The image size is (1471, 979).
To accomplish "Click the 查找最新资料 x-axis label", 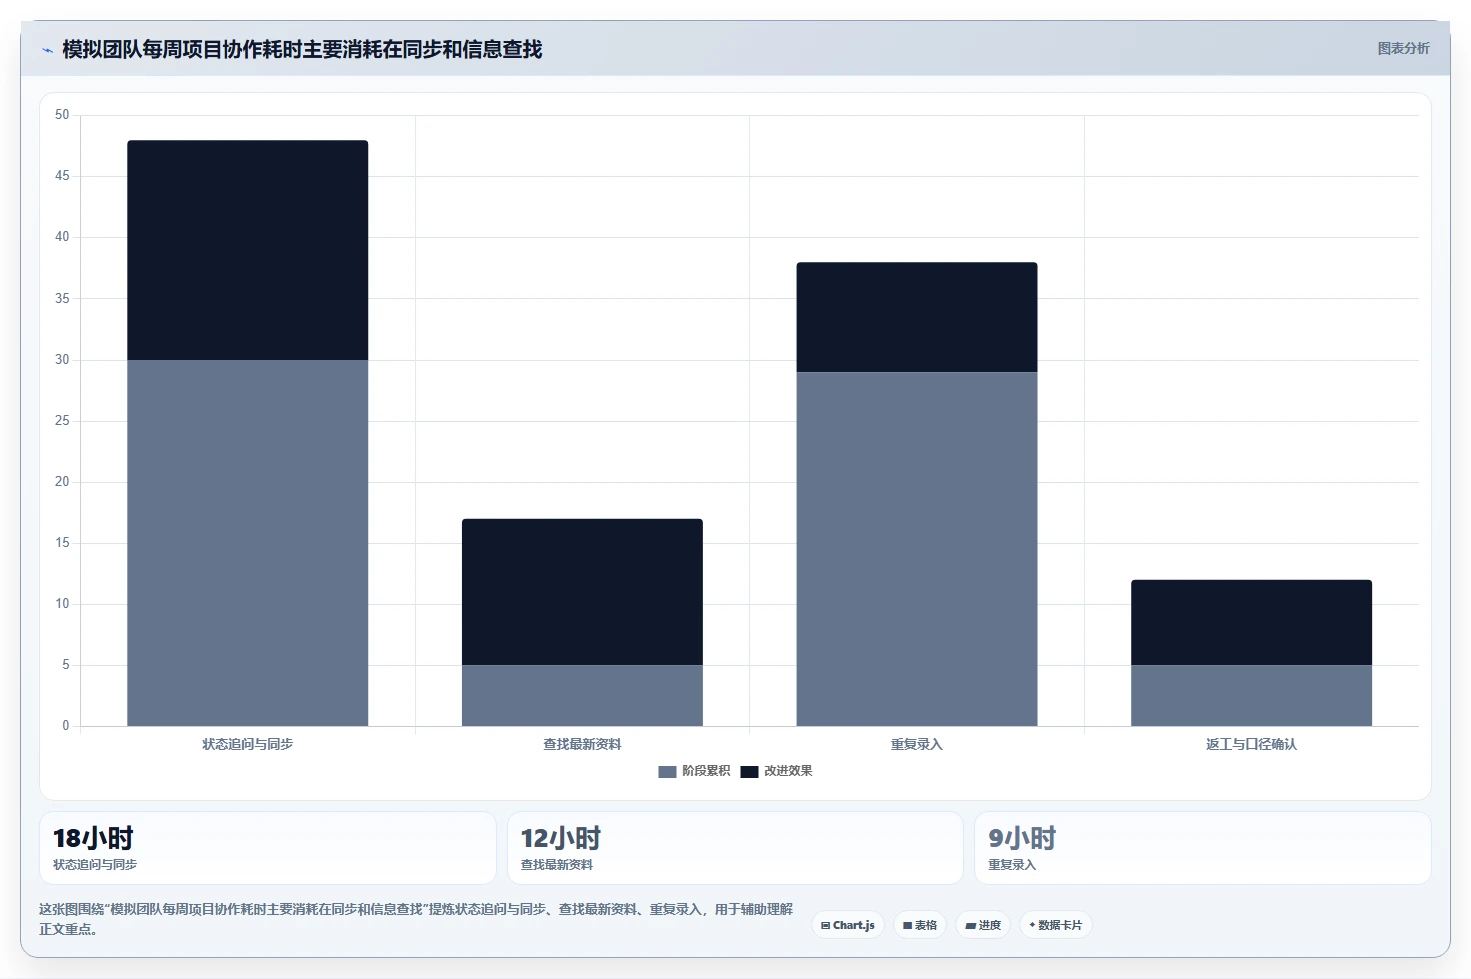I will [582, 744].
